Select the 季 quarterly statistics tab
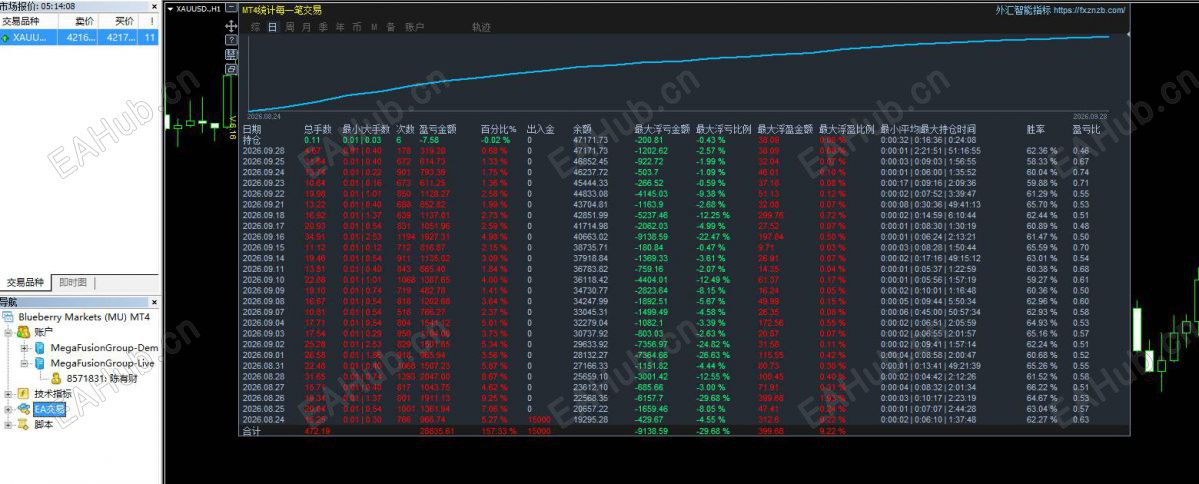Image resolution: width=1199 pixels, height=484 pixels. point(323,28)
